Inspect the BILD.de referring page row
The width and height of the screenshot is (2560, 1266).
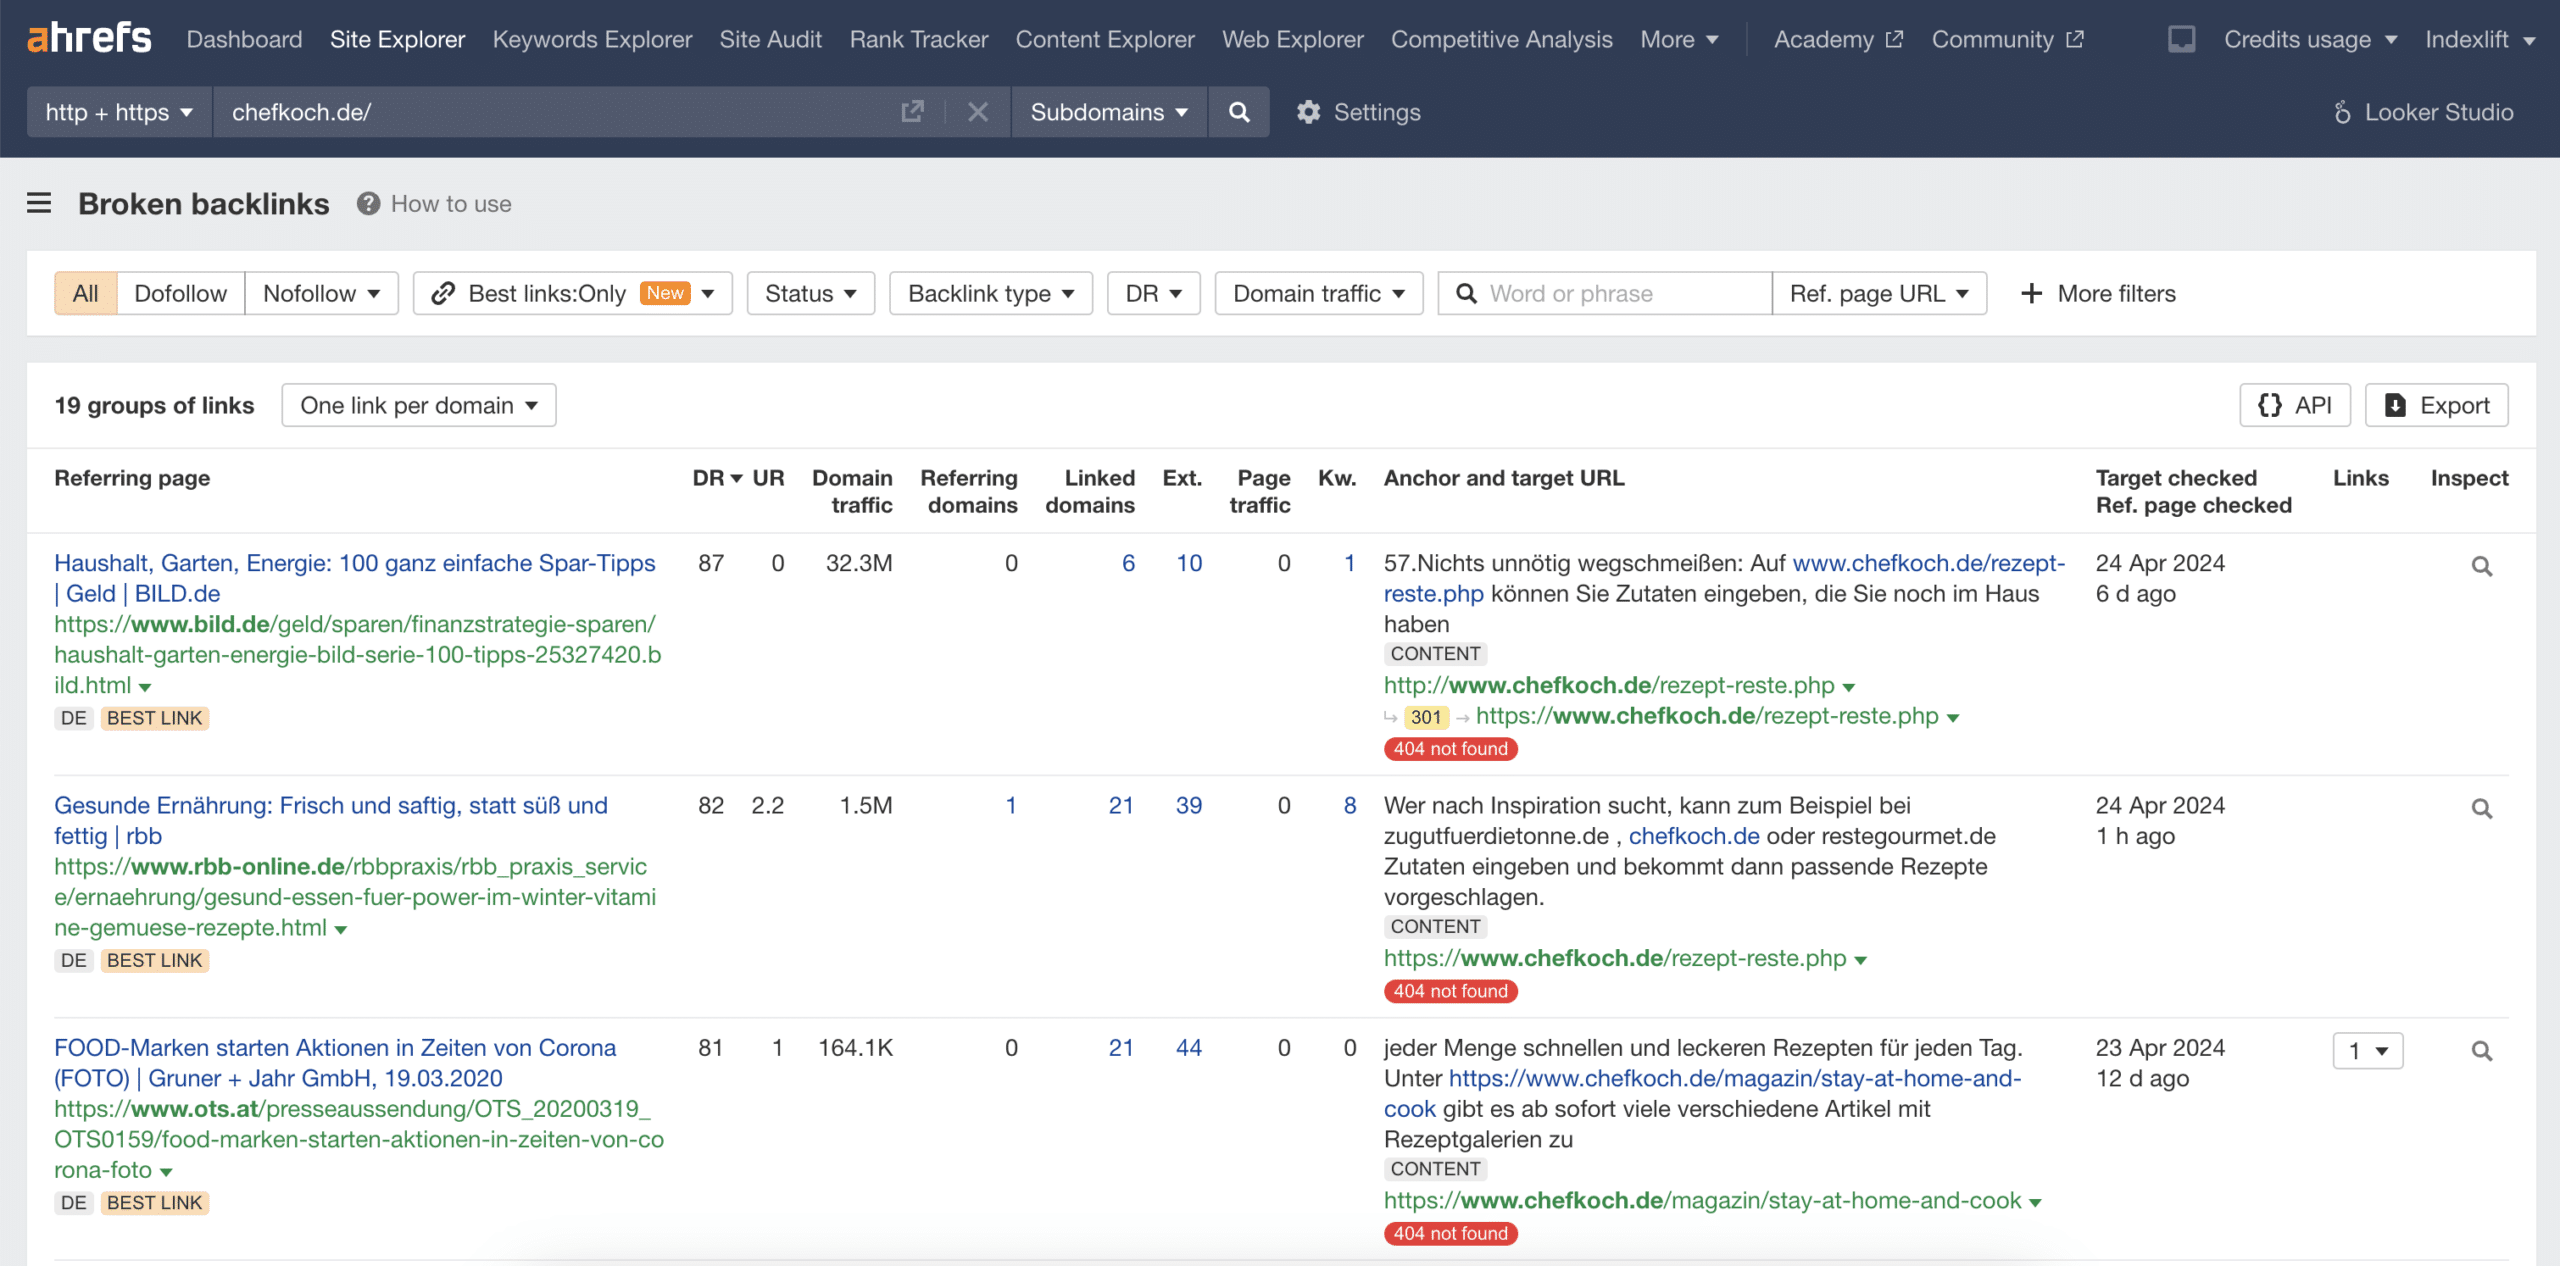point(2482,566)
